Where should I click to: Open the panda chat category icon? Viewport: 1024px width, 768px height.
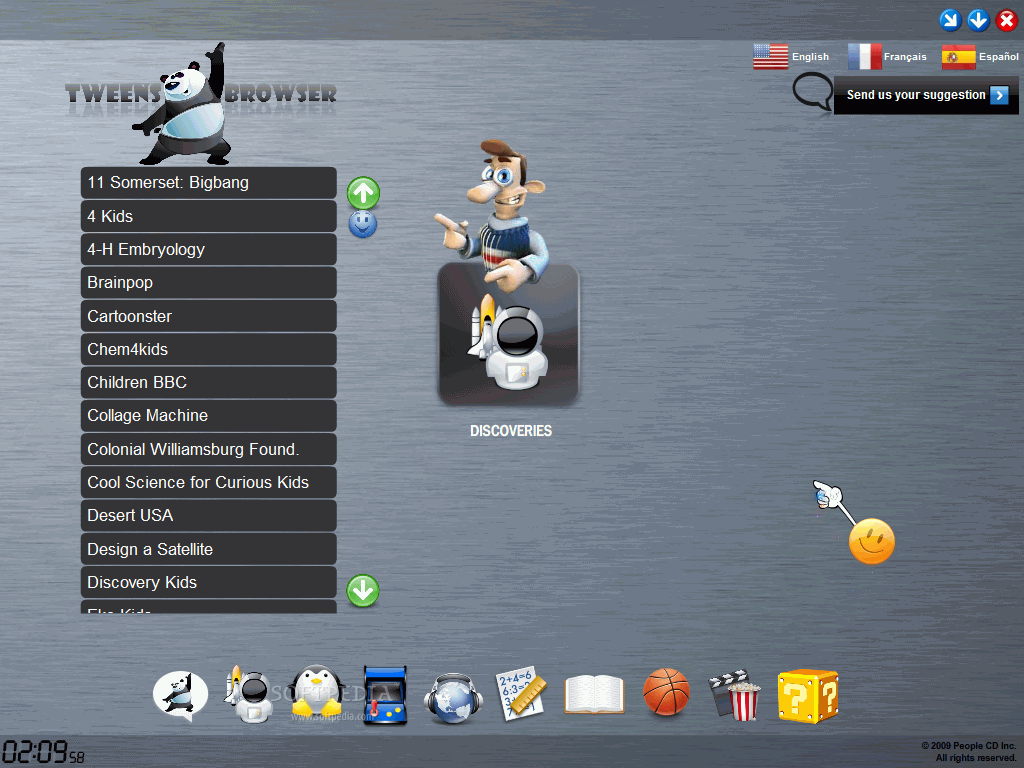[181, 696]
